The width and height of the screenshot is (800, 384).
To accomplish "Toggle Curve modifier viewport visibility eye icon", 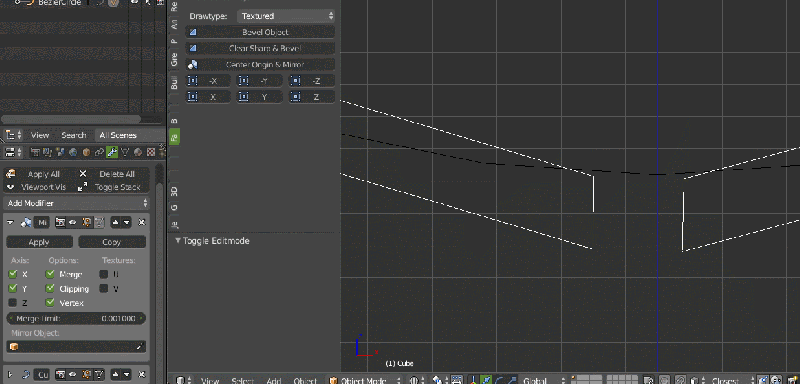I will point(72,375).
